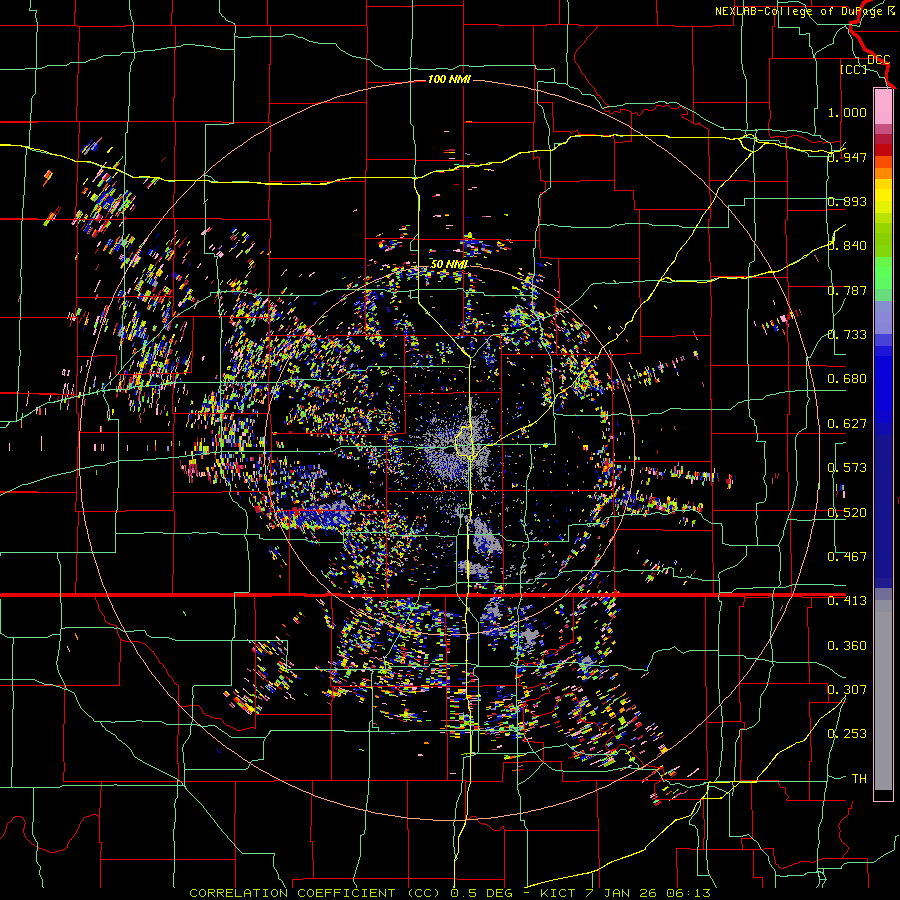Click the TH threshold label on the scale
900x900 pixels.
(x=859, y=778)
